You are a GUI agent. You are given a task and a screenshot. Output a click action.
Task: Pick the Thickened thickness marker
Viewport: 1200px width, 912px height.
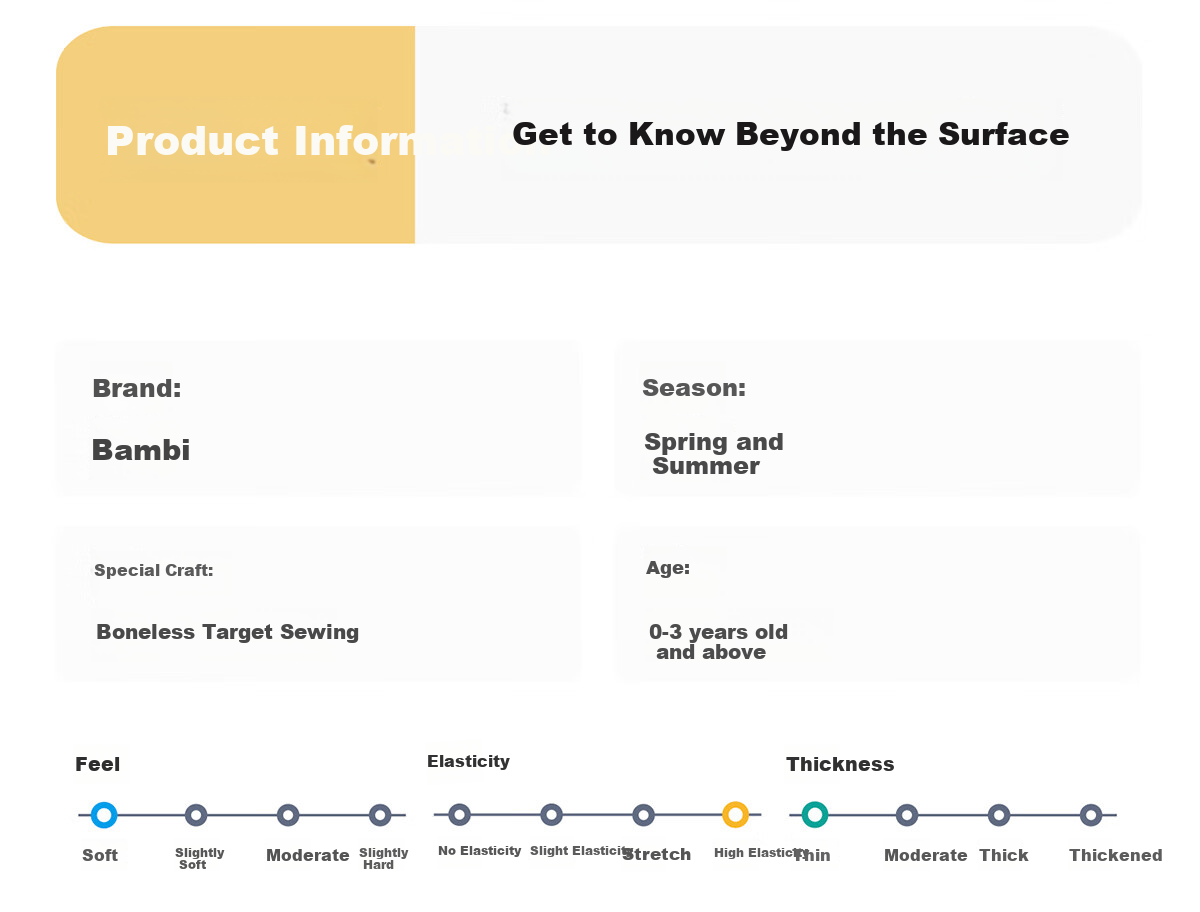pos(1091,815)
